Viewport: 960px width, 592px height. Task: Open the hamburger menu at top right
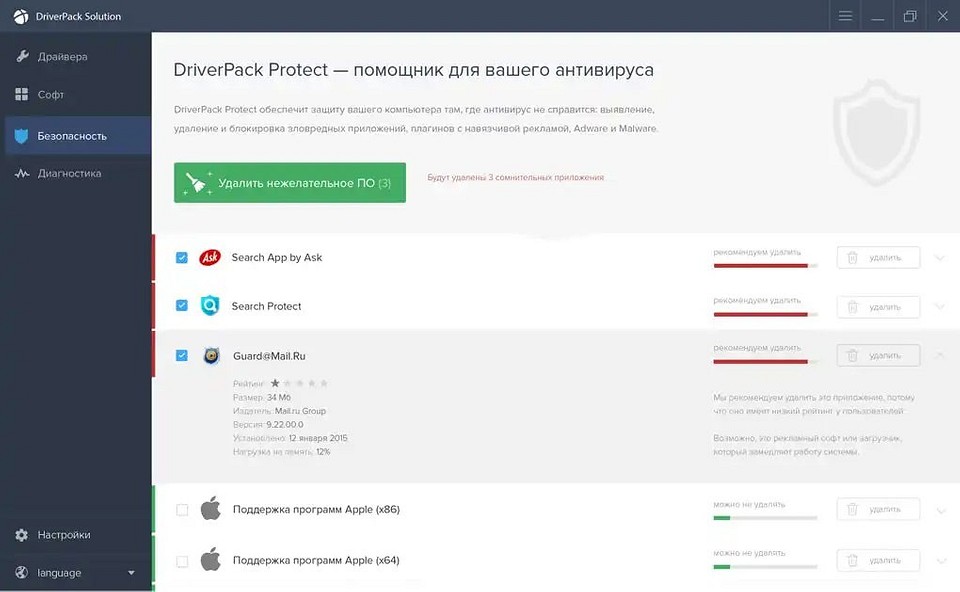pyautogui.click(x=844, y=16)
